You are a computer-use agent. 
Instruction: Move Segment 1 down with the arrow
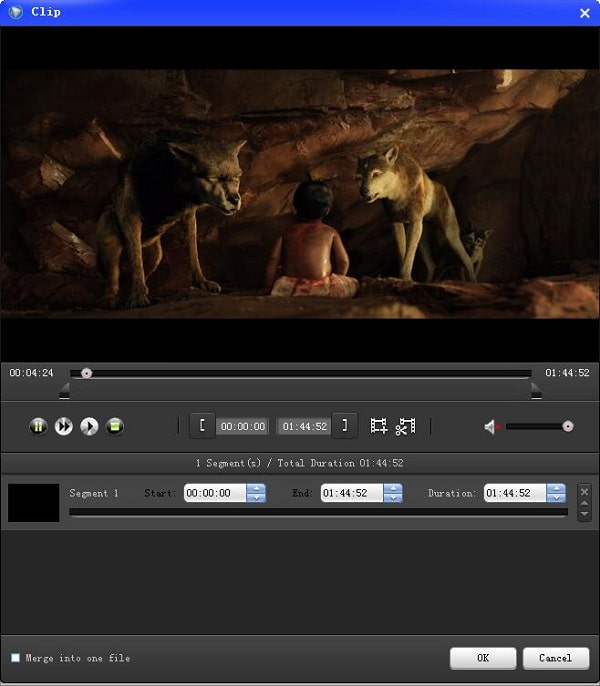(584, 514)
